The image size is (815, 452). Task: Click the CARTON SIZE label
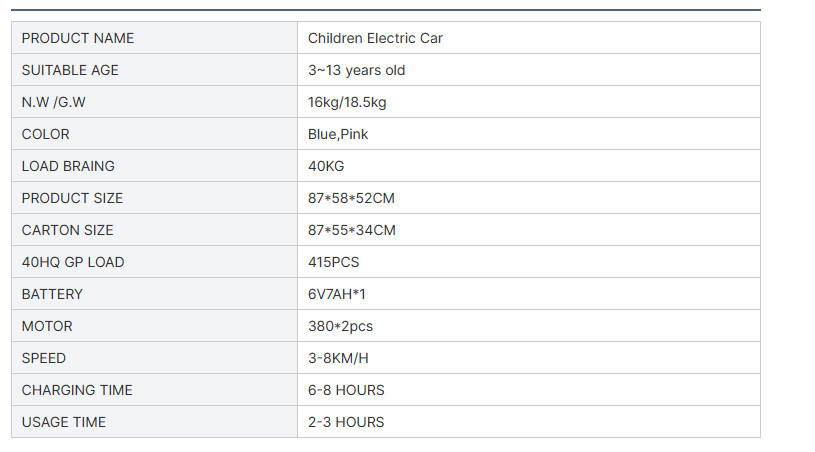tap(67, 230)
